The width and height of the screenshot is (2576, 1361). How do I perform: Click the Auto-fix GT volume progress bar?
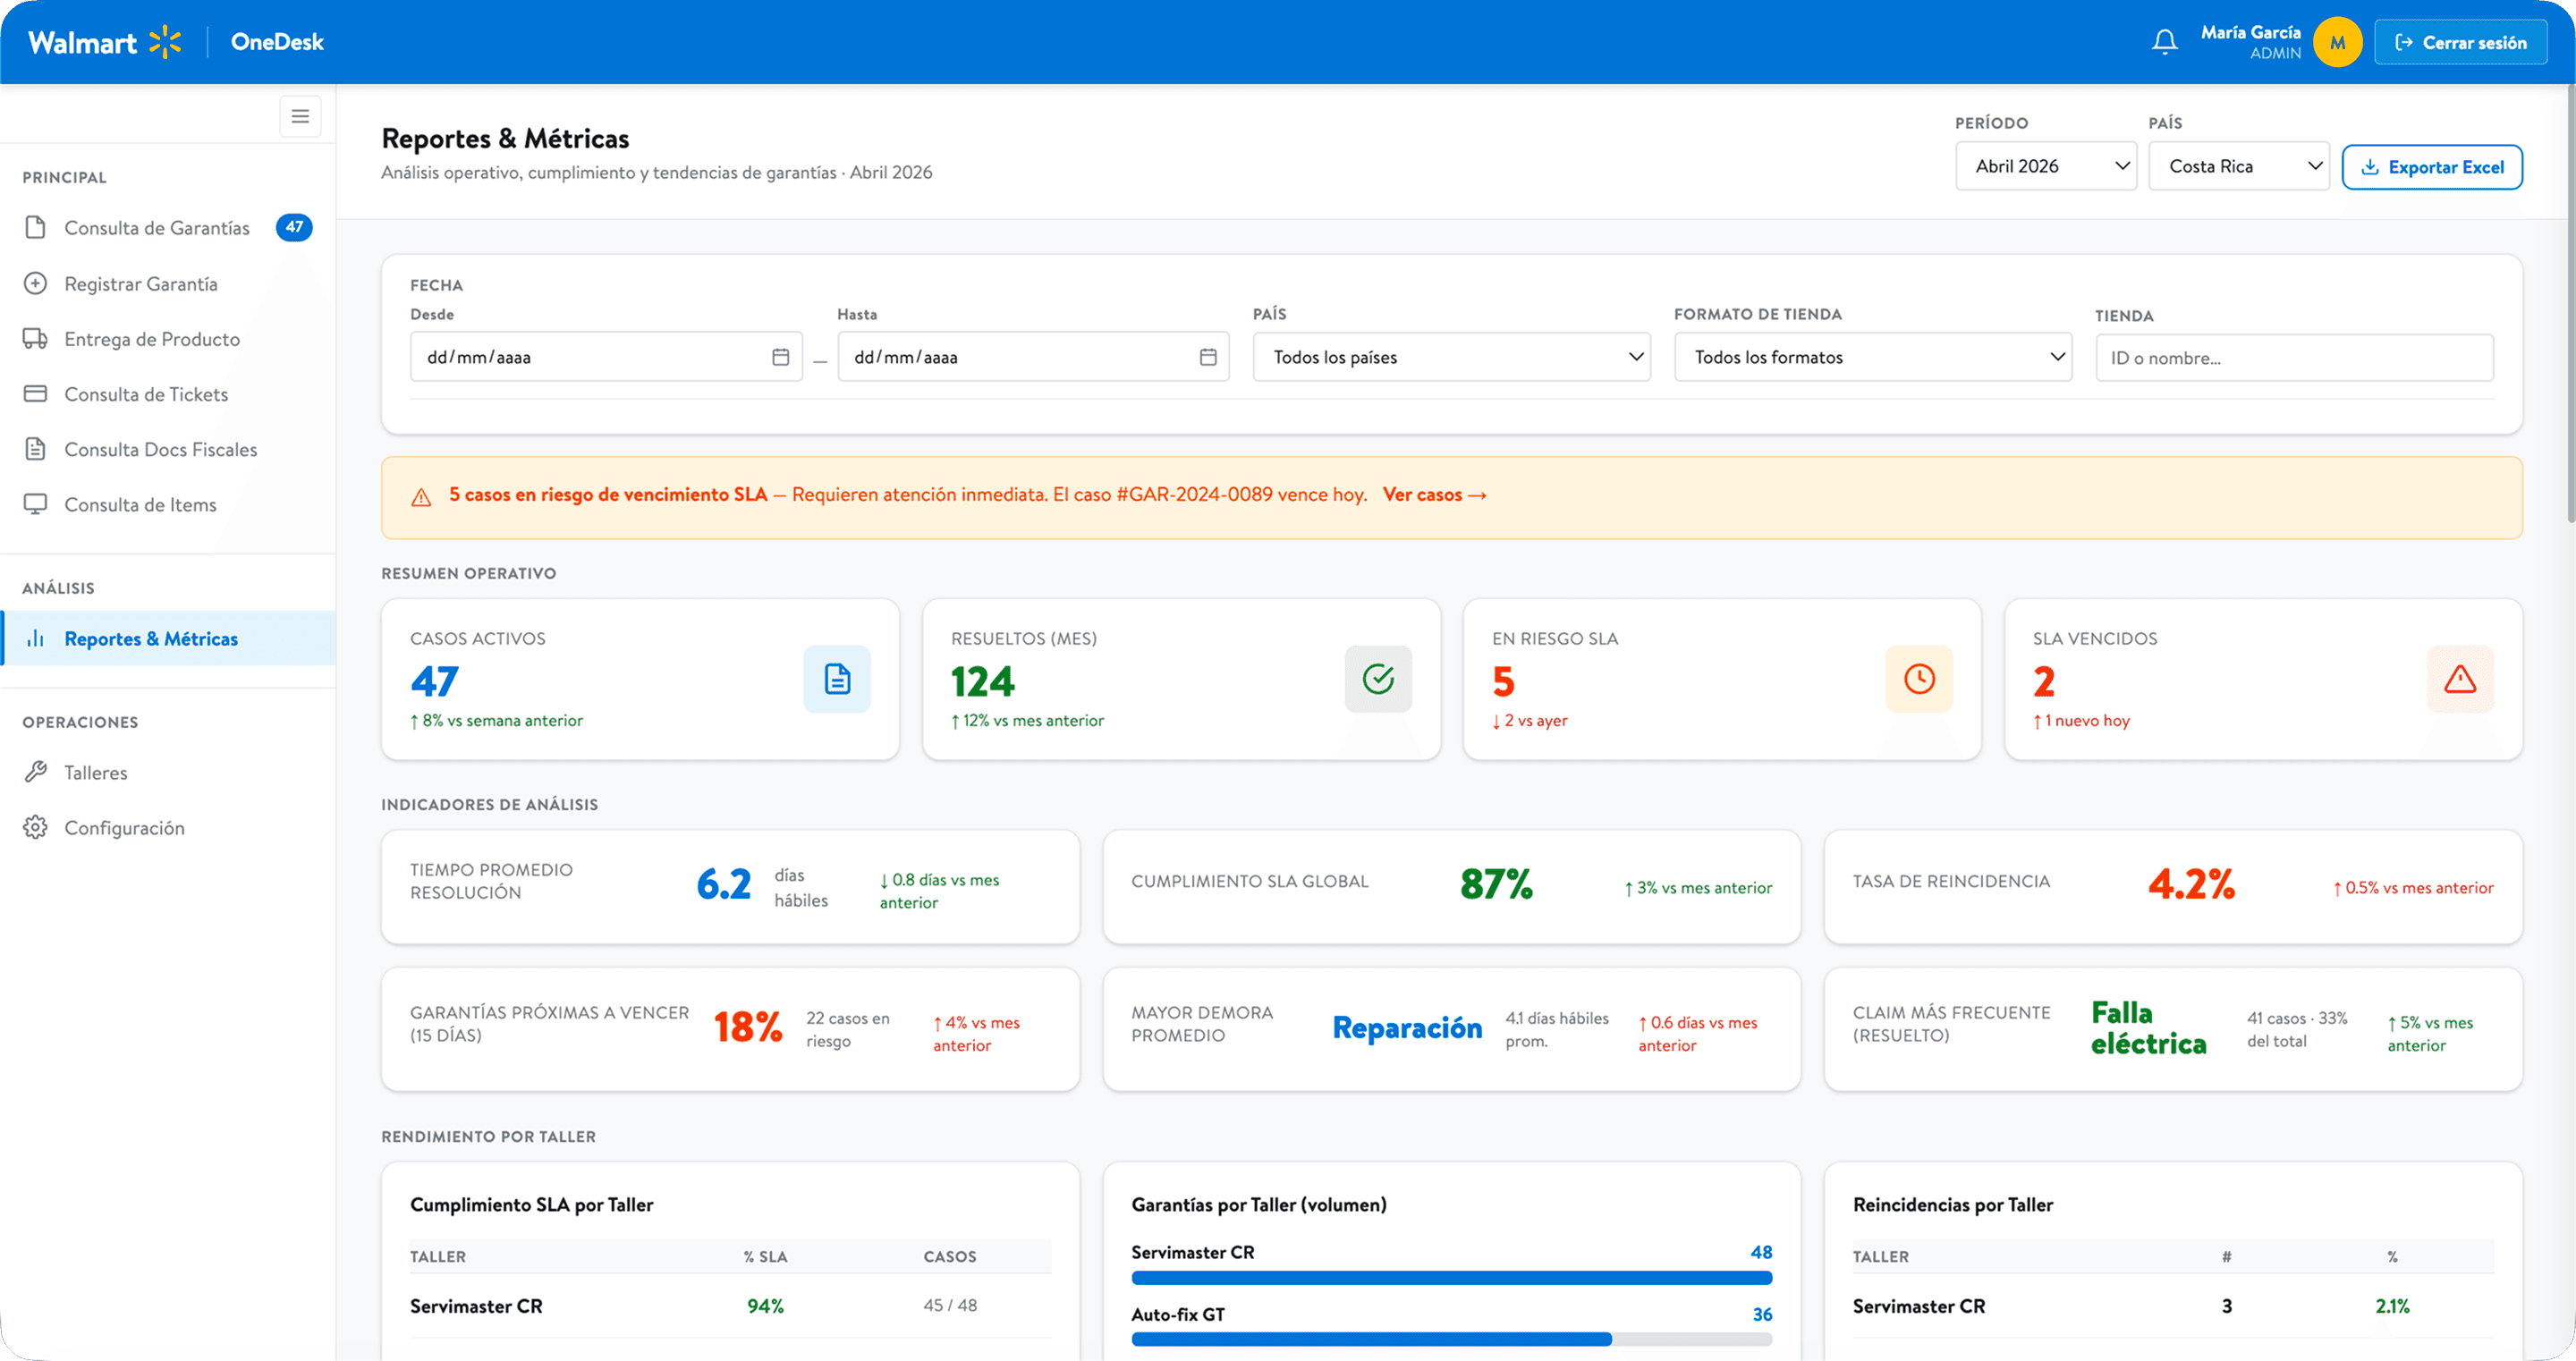click(x=1451, y=1339)
